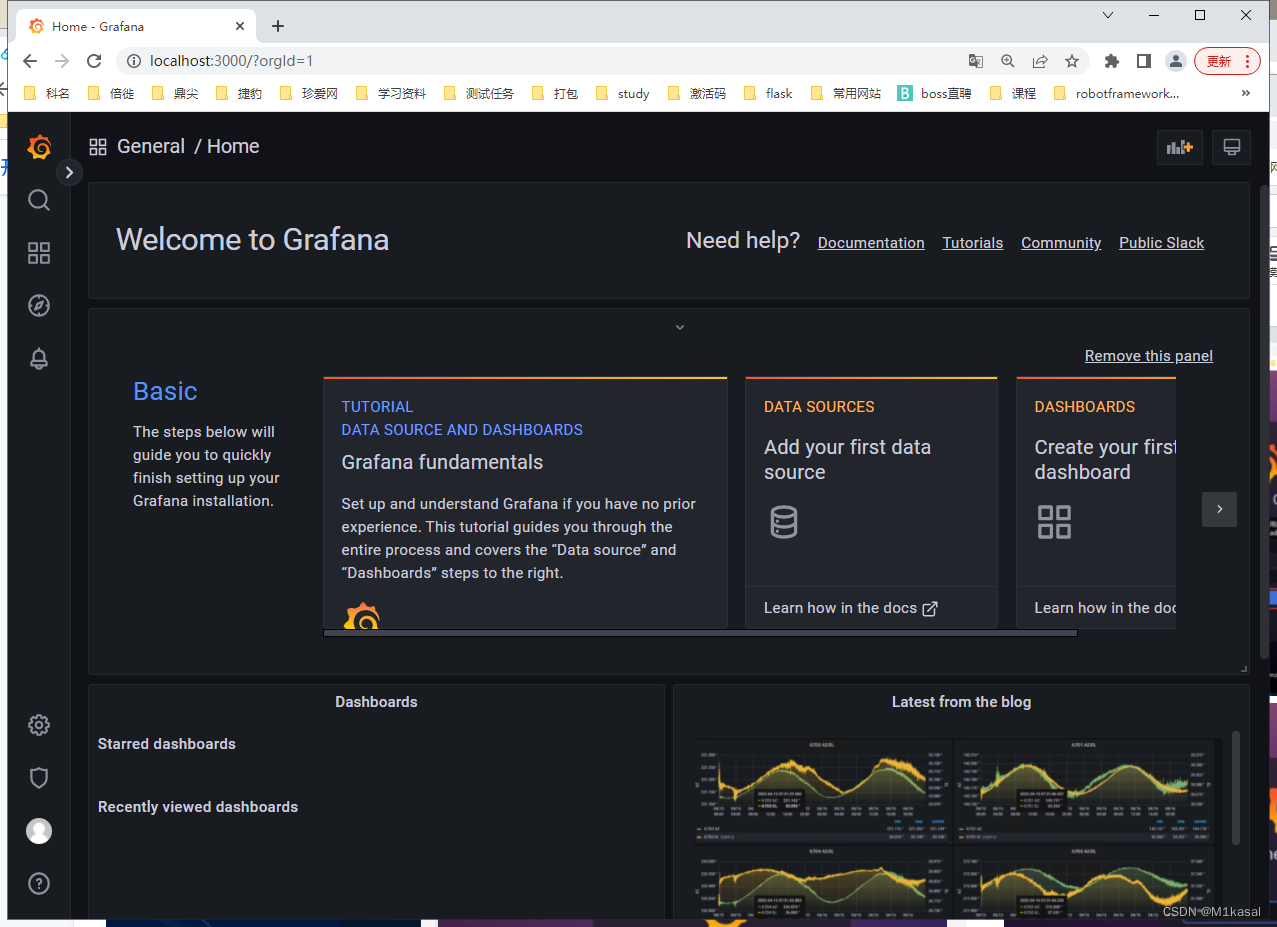Click the Chrome zoom magnifier icon
This screenshot has width=1277, height=927.
tap(1008, 61)
